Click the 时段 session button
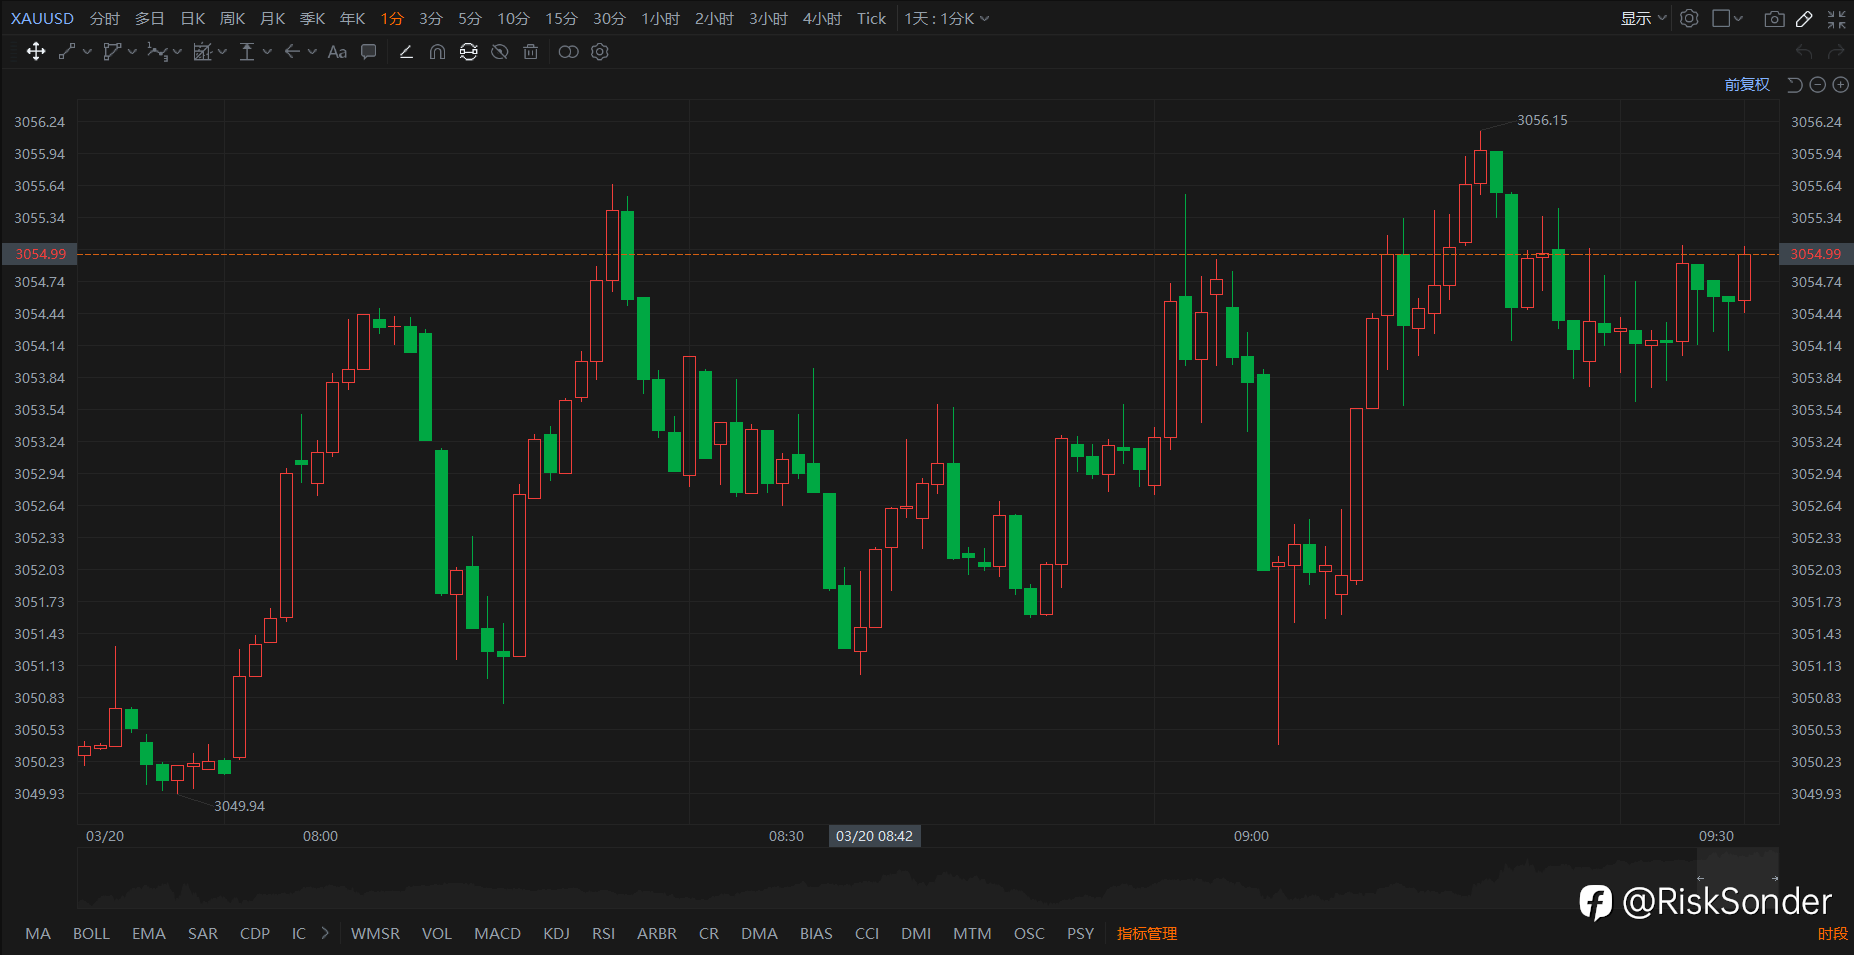1854x955 pixels. click(1832, 933)
